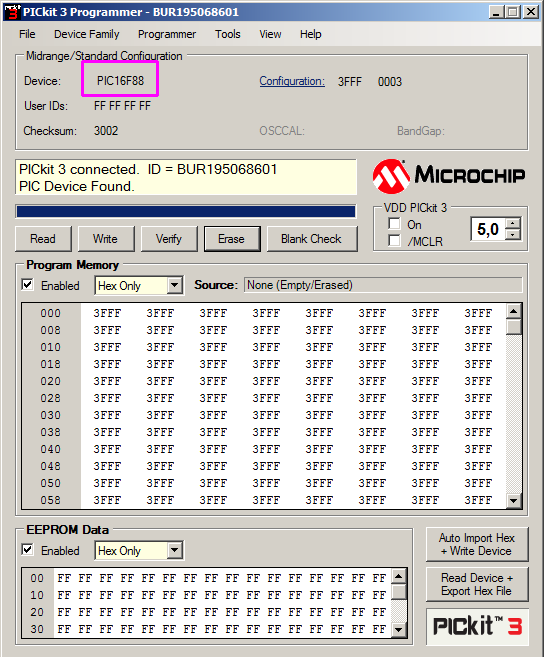Screen dimensions: 544x657
Task: Click EEPROM Data scrollbar down arrow
Action: tap(399, 629)
